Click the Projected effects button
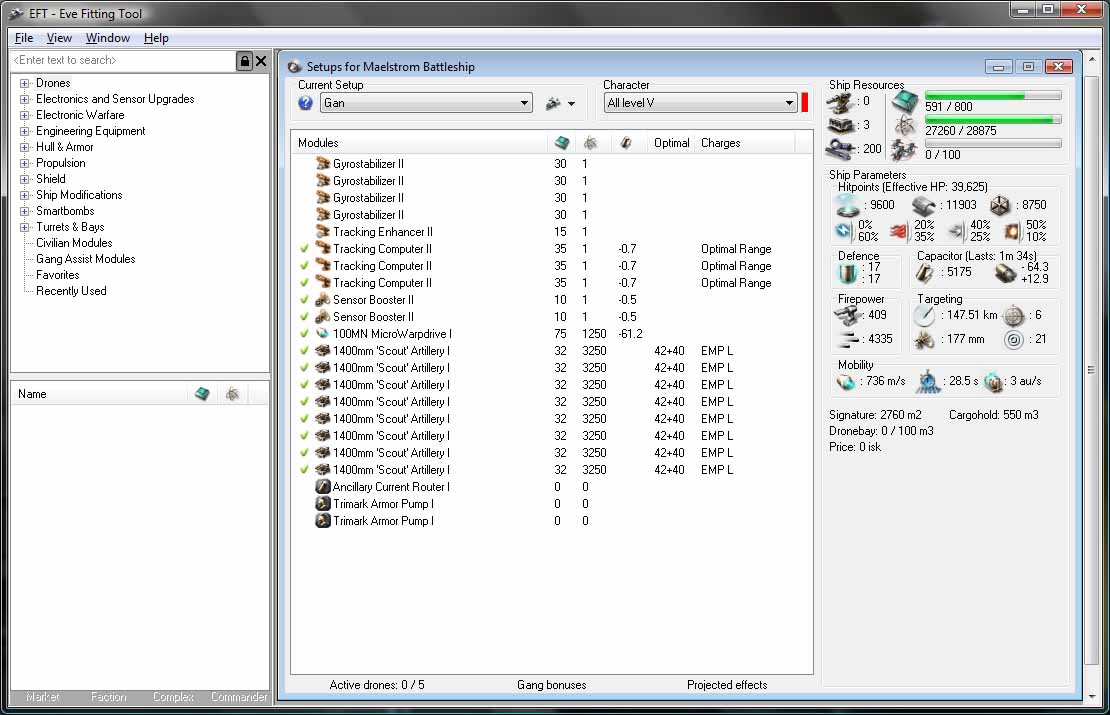This screenshot has width=1110, height=715. coord(727,685)
